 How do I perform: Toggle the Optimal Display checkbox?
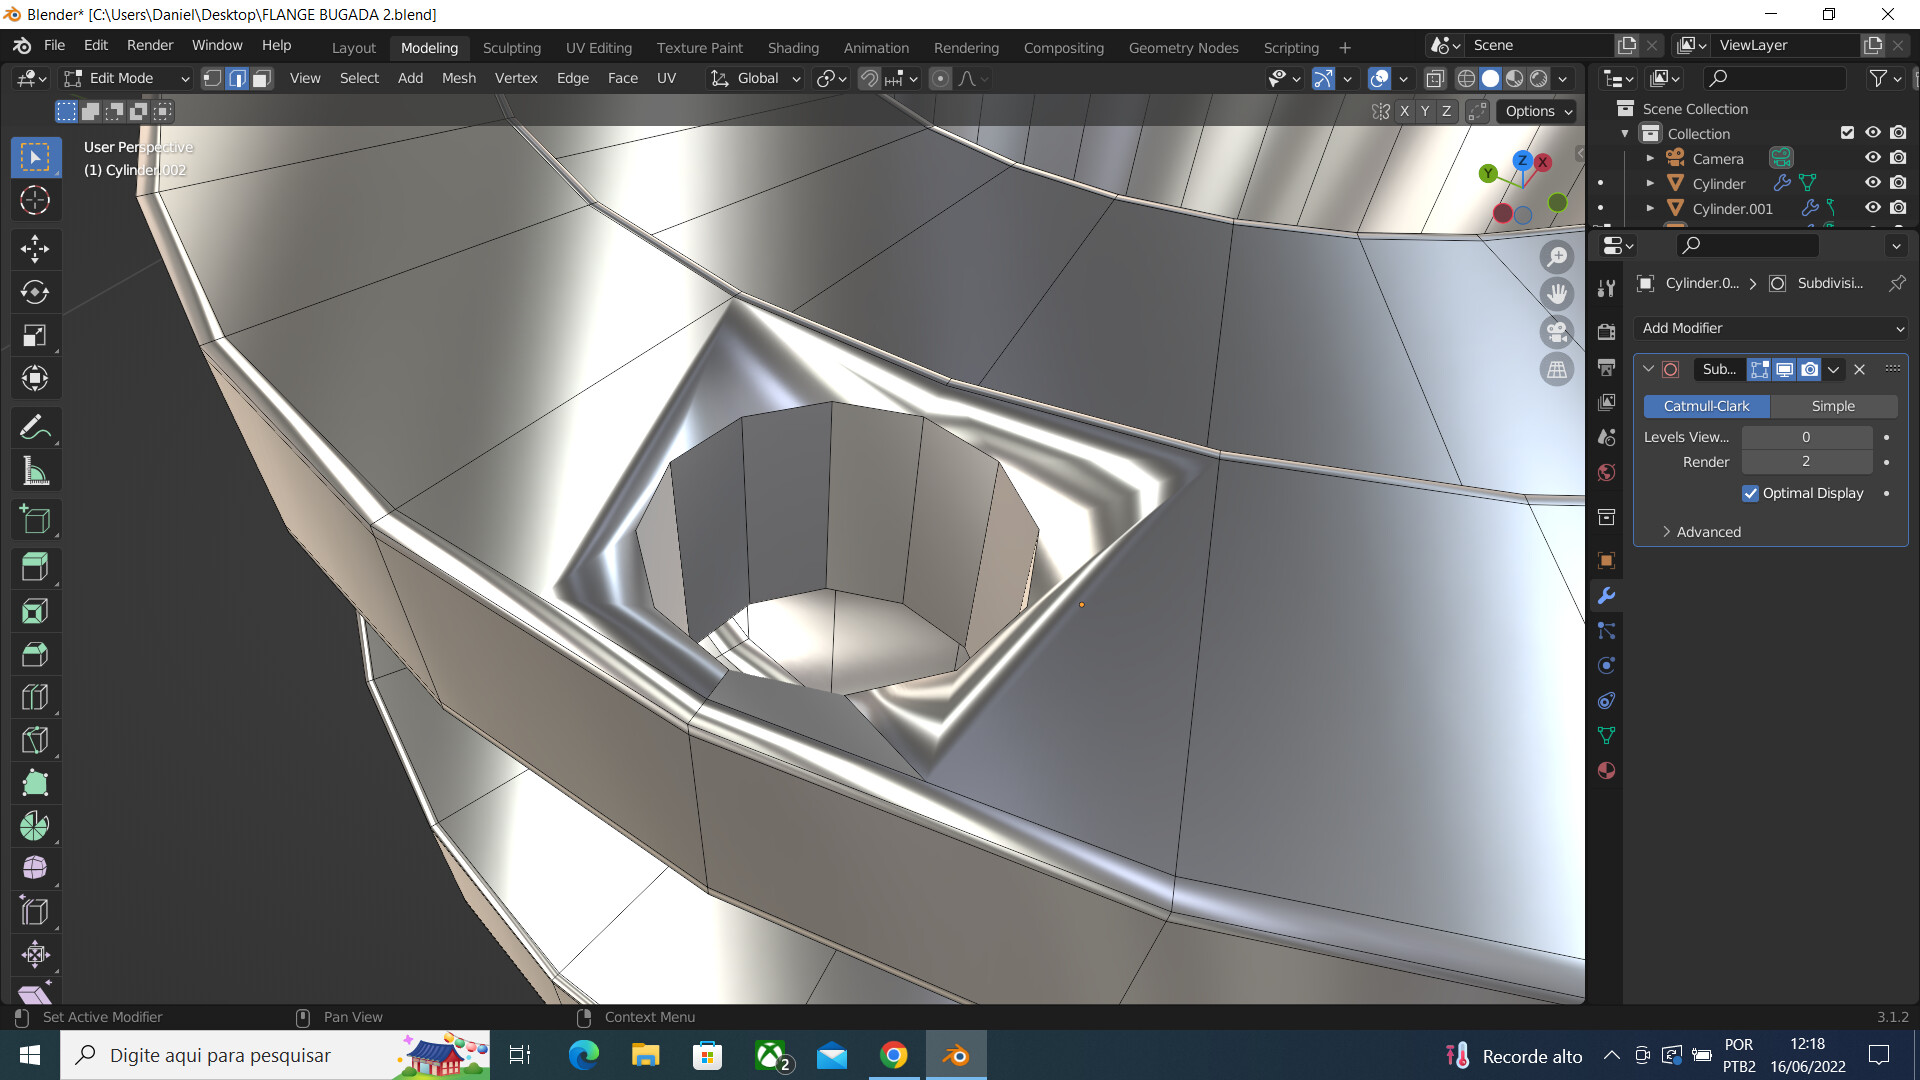1750,493
